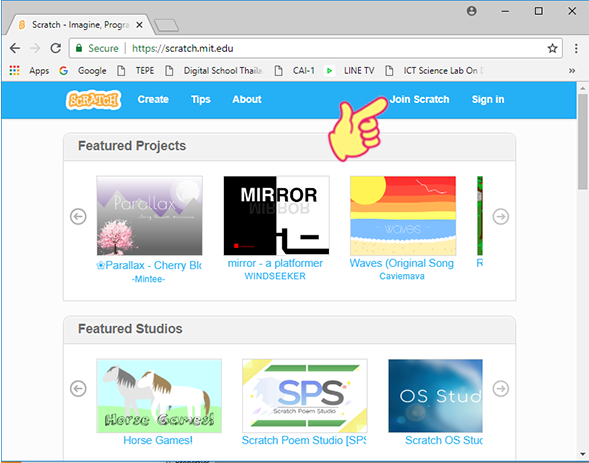Select the Scratch browser tab

[x=80, y=25]
